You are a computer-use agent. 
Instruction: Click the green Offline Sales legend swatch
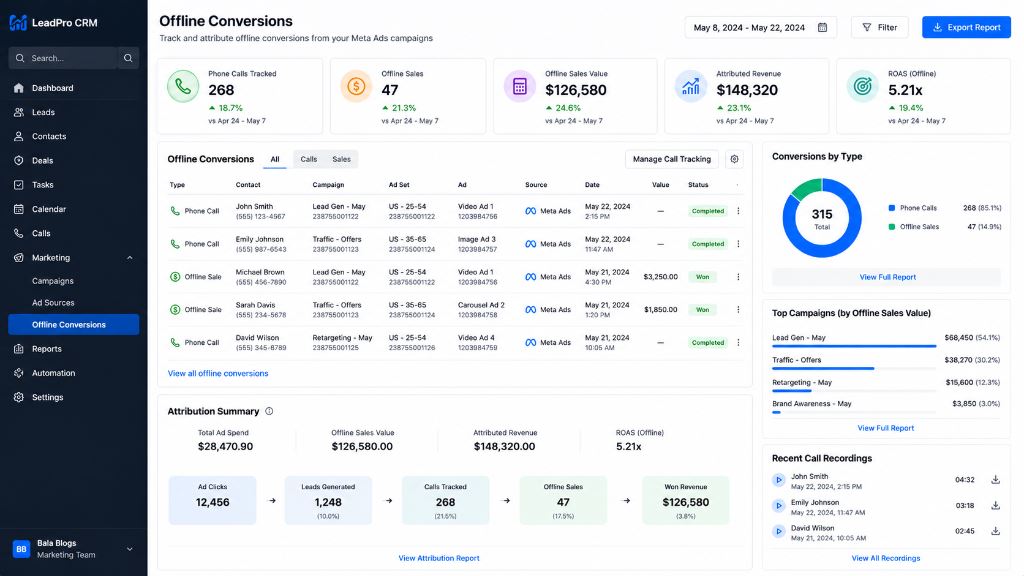(x=891, y=227)
